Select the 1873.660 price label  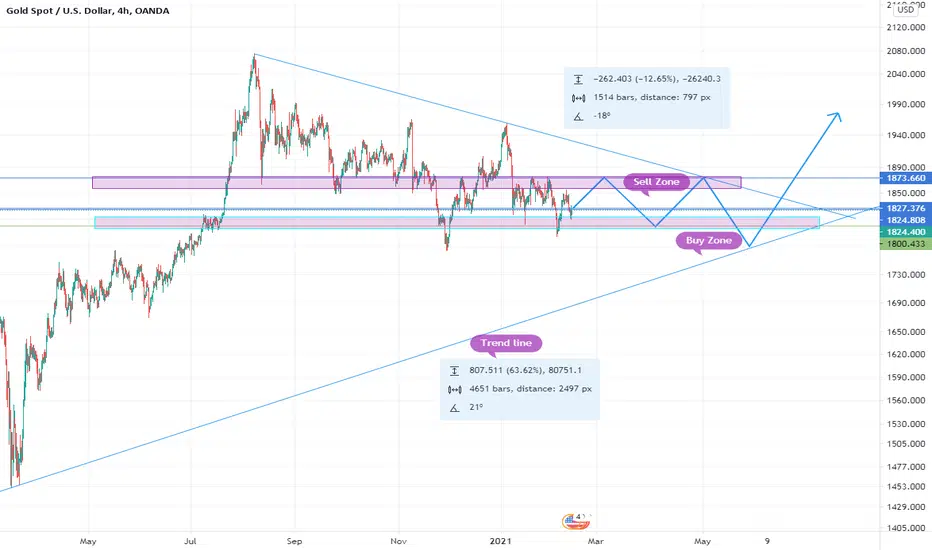[x=906, y=178]
